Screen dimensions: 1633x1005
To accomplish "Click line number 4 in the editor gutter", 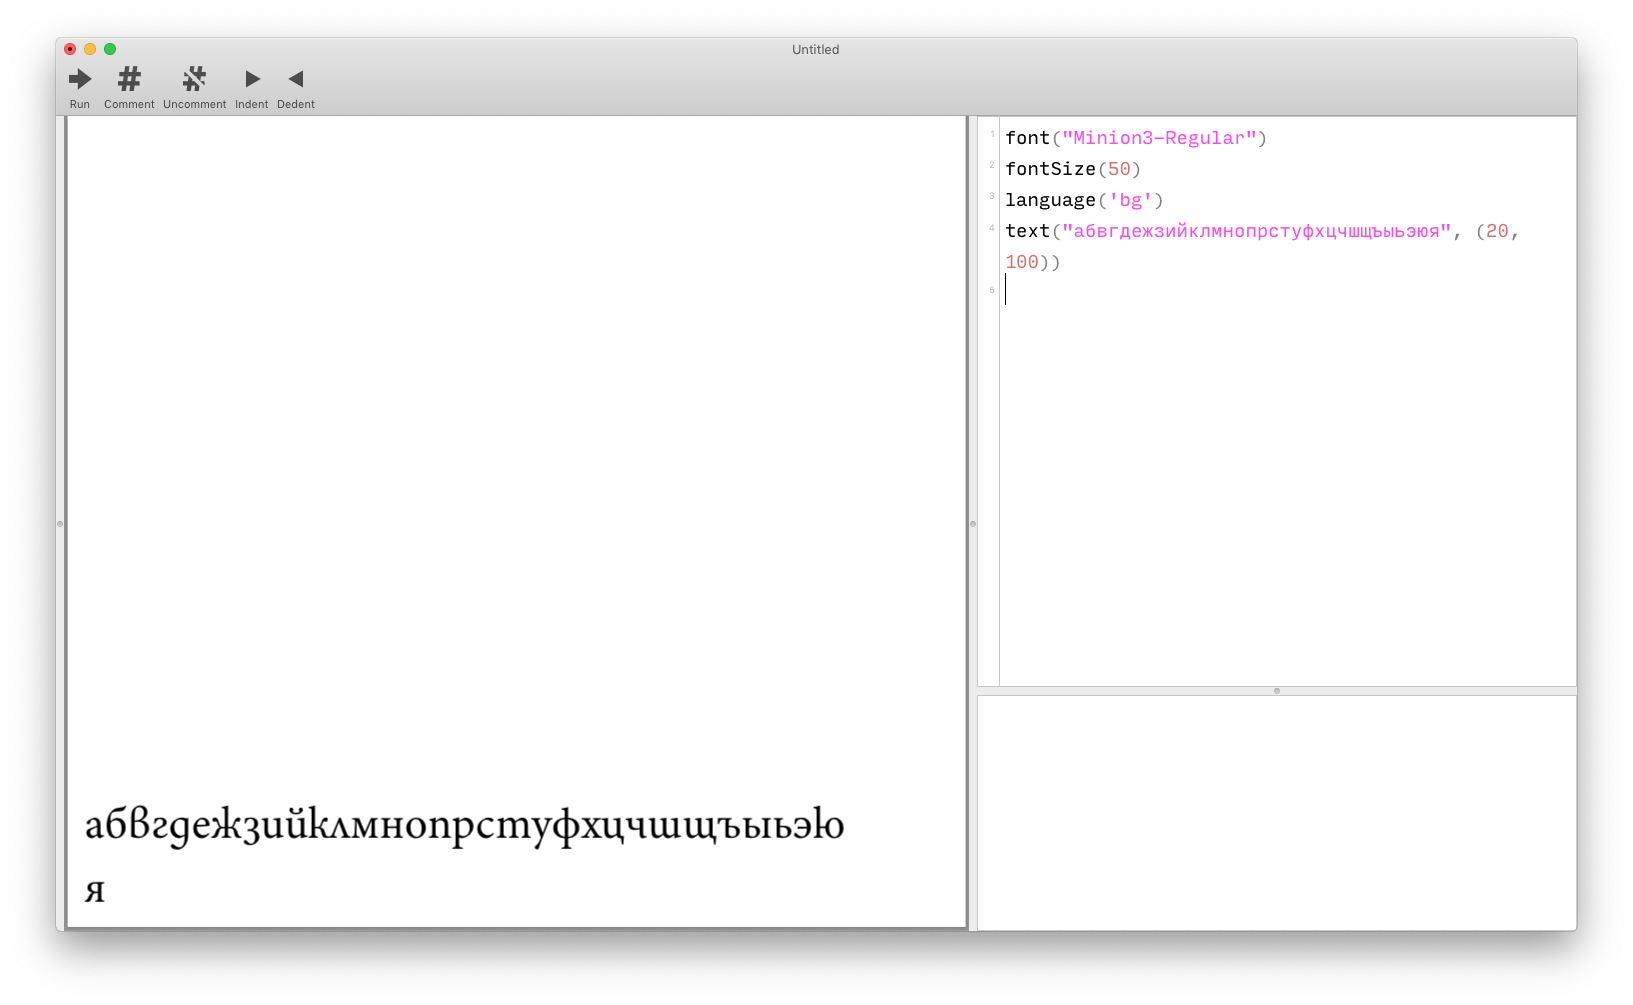I will click(x=991, y=226).
